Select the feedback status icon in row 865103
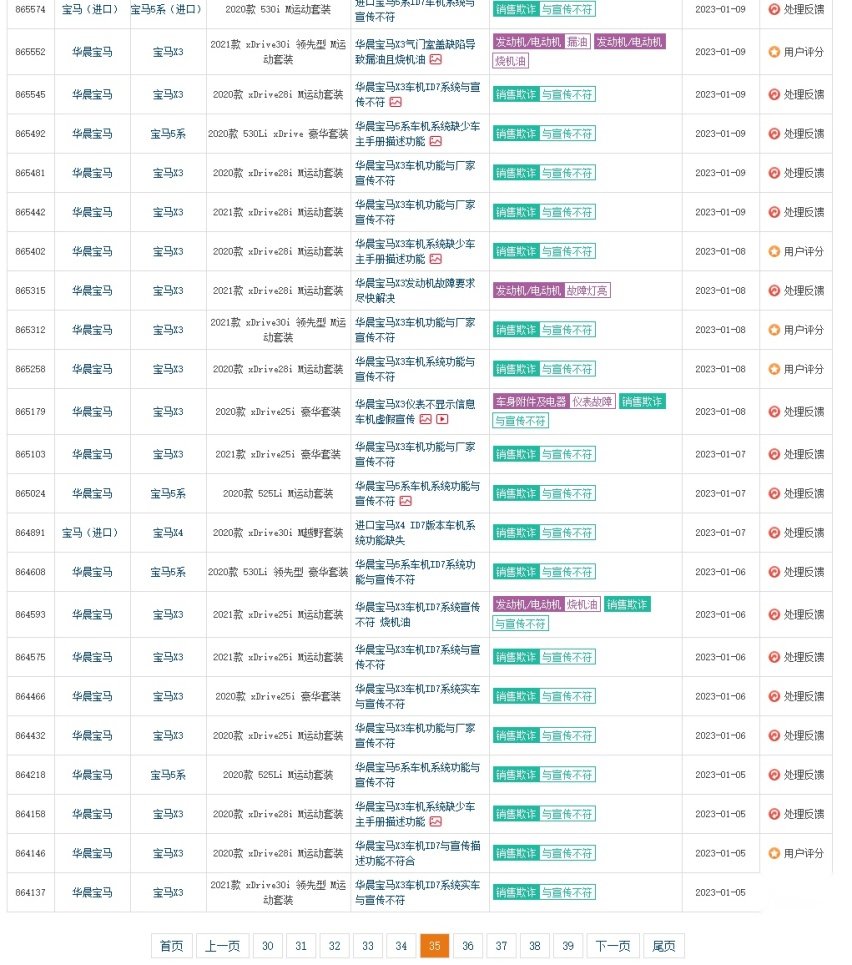Screen dimensions: 852x965 click(774, 454)
